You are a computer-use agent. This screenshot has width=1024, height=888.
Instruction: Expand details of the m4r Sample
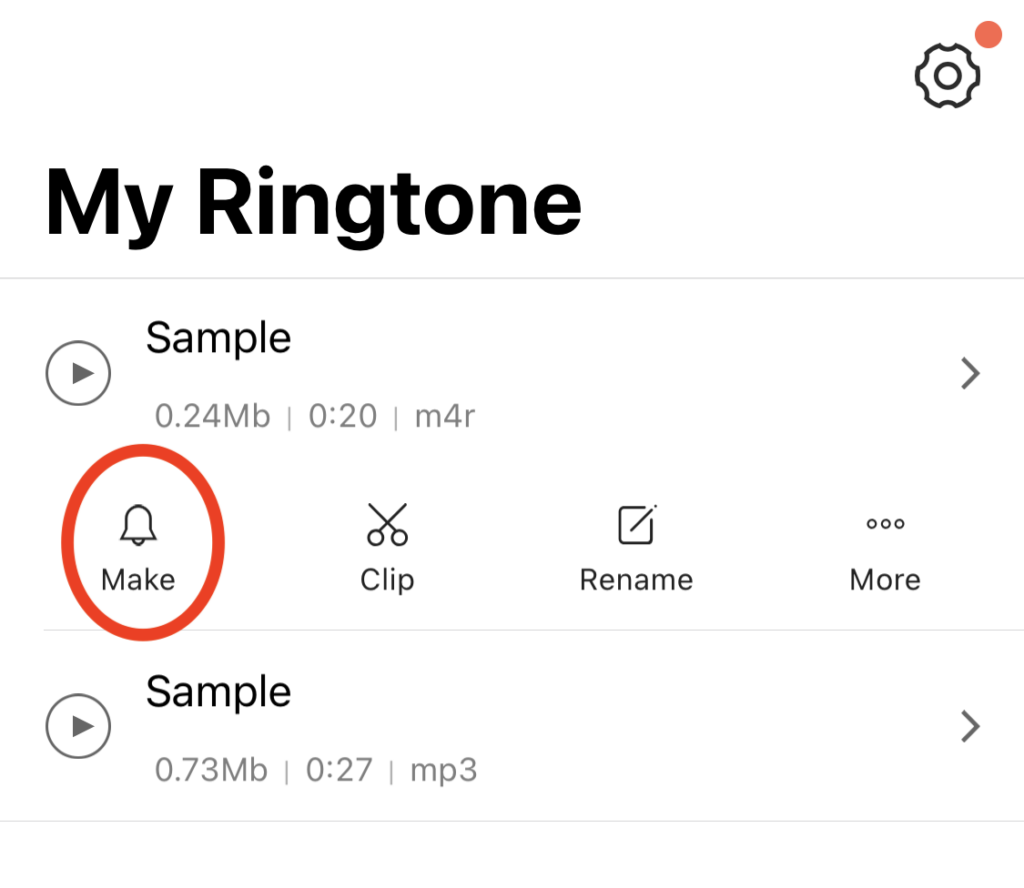coord(969,373)
